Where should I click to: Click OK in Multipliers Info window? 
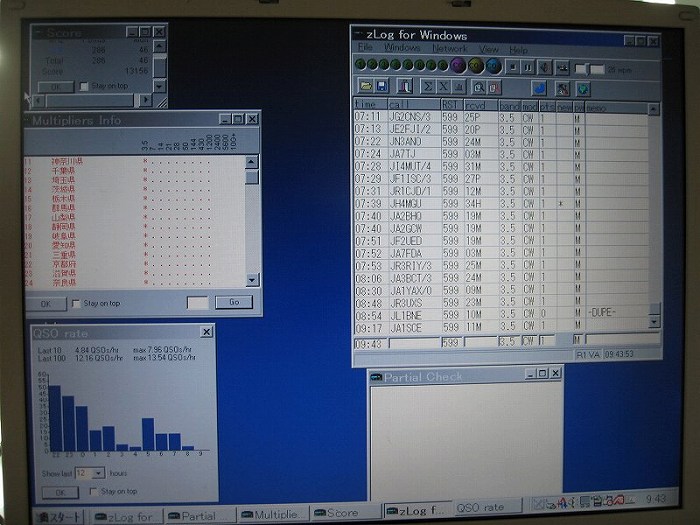pyautogui.click(x=46, y=304)
